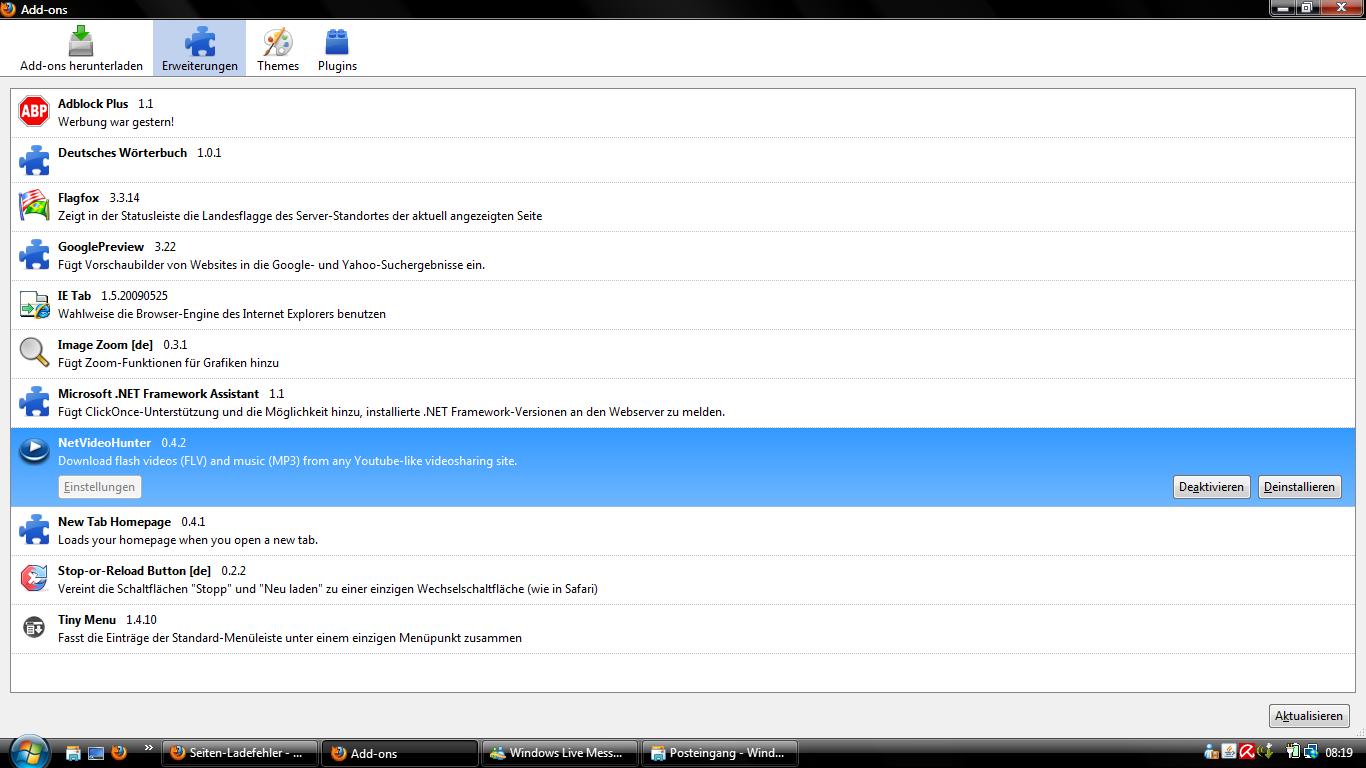Click the Avira red umbrella tray icon

click(x=1247, y=752)
